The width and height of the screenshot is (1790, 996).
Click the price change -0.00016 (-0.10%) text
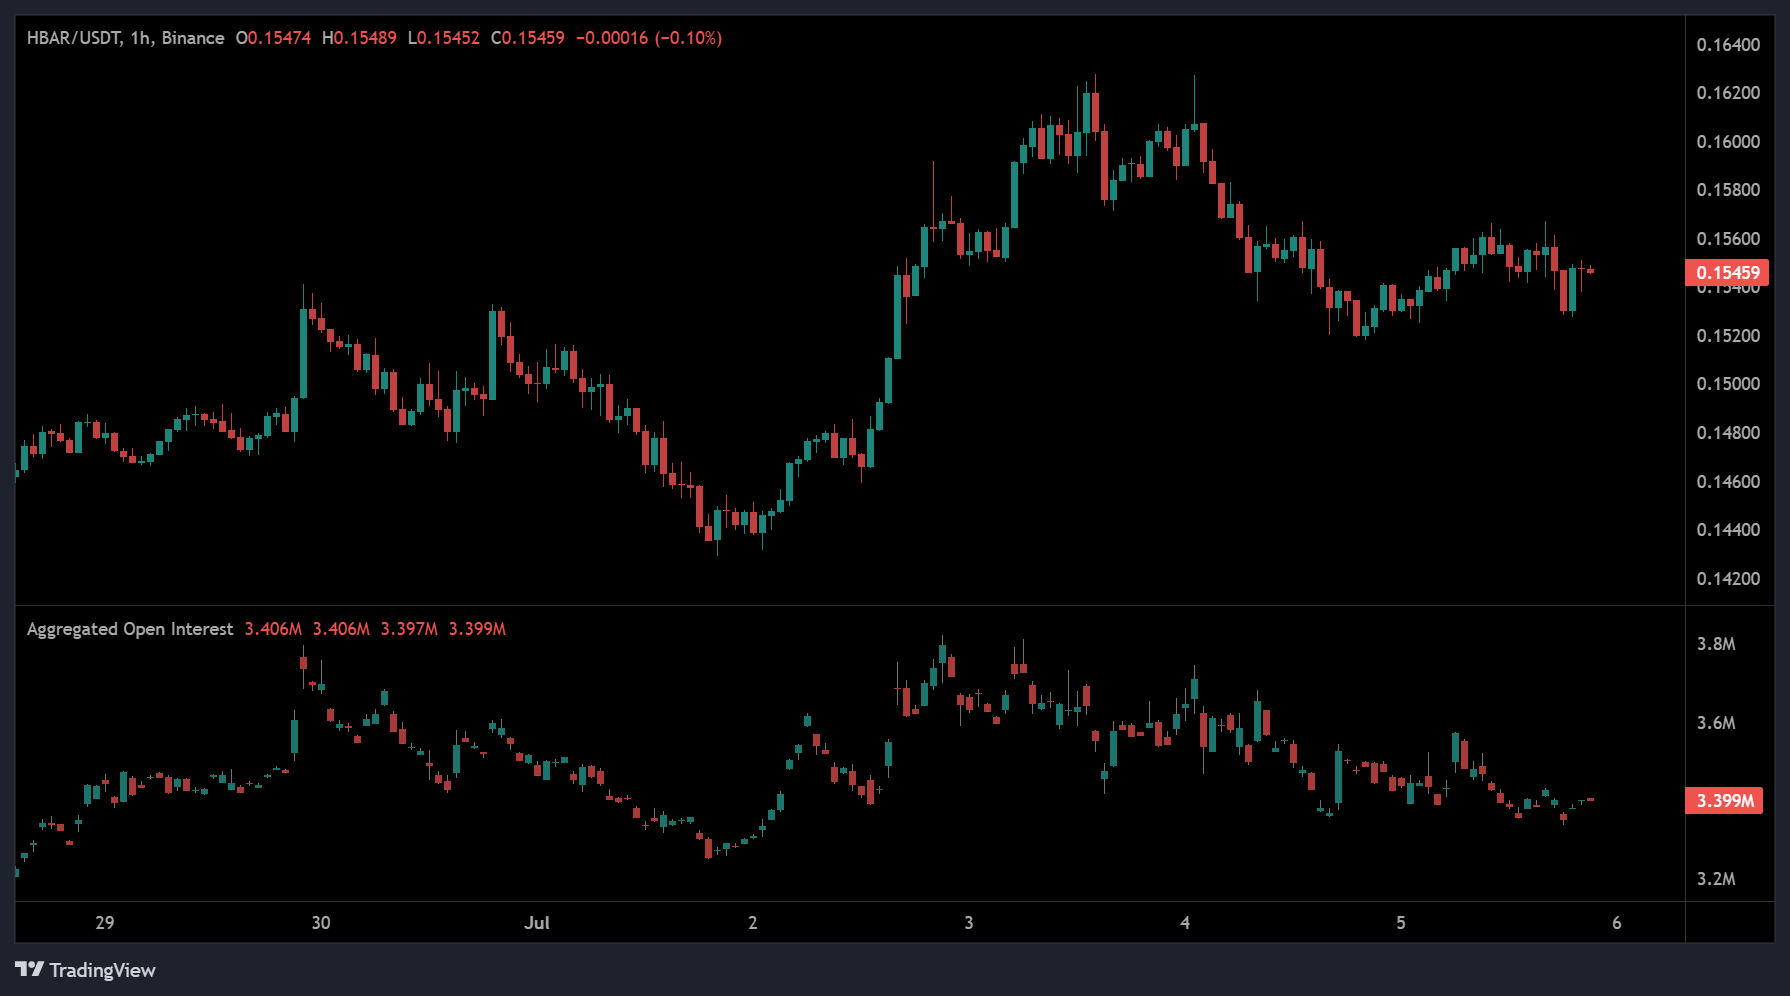point(648,38)
